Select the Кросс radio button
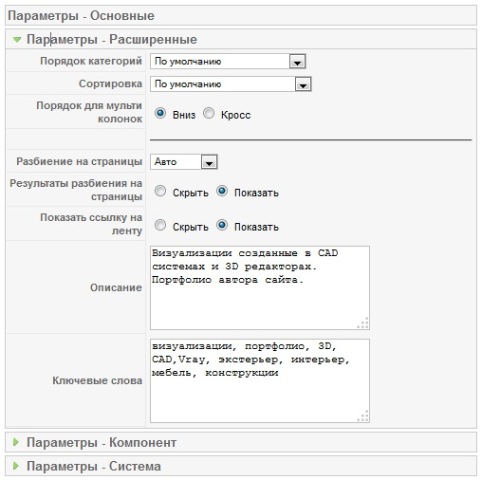 (209, 113)
